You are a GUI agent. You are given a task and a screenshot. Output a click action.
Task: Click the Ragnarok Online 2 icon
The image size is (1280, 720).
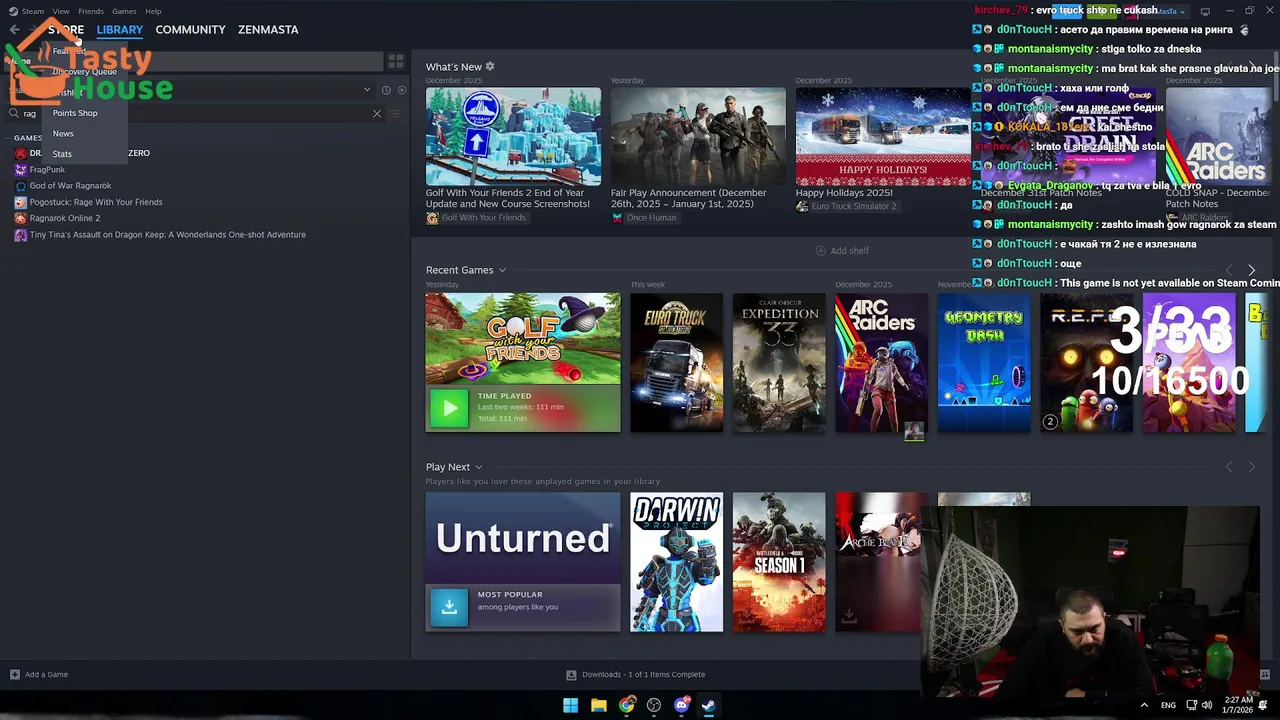21,218
